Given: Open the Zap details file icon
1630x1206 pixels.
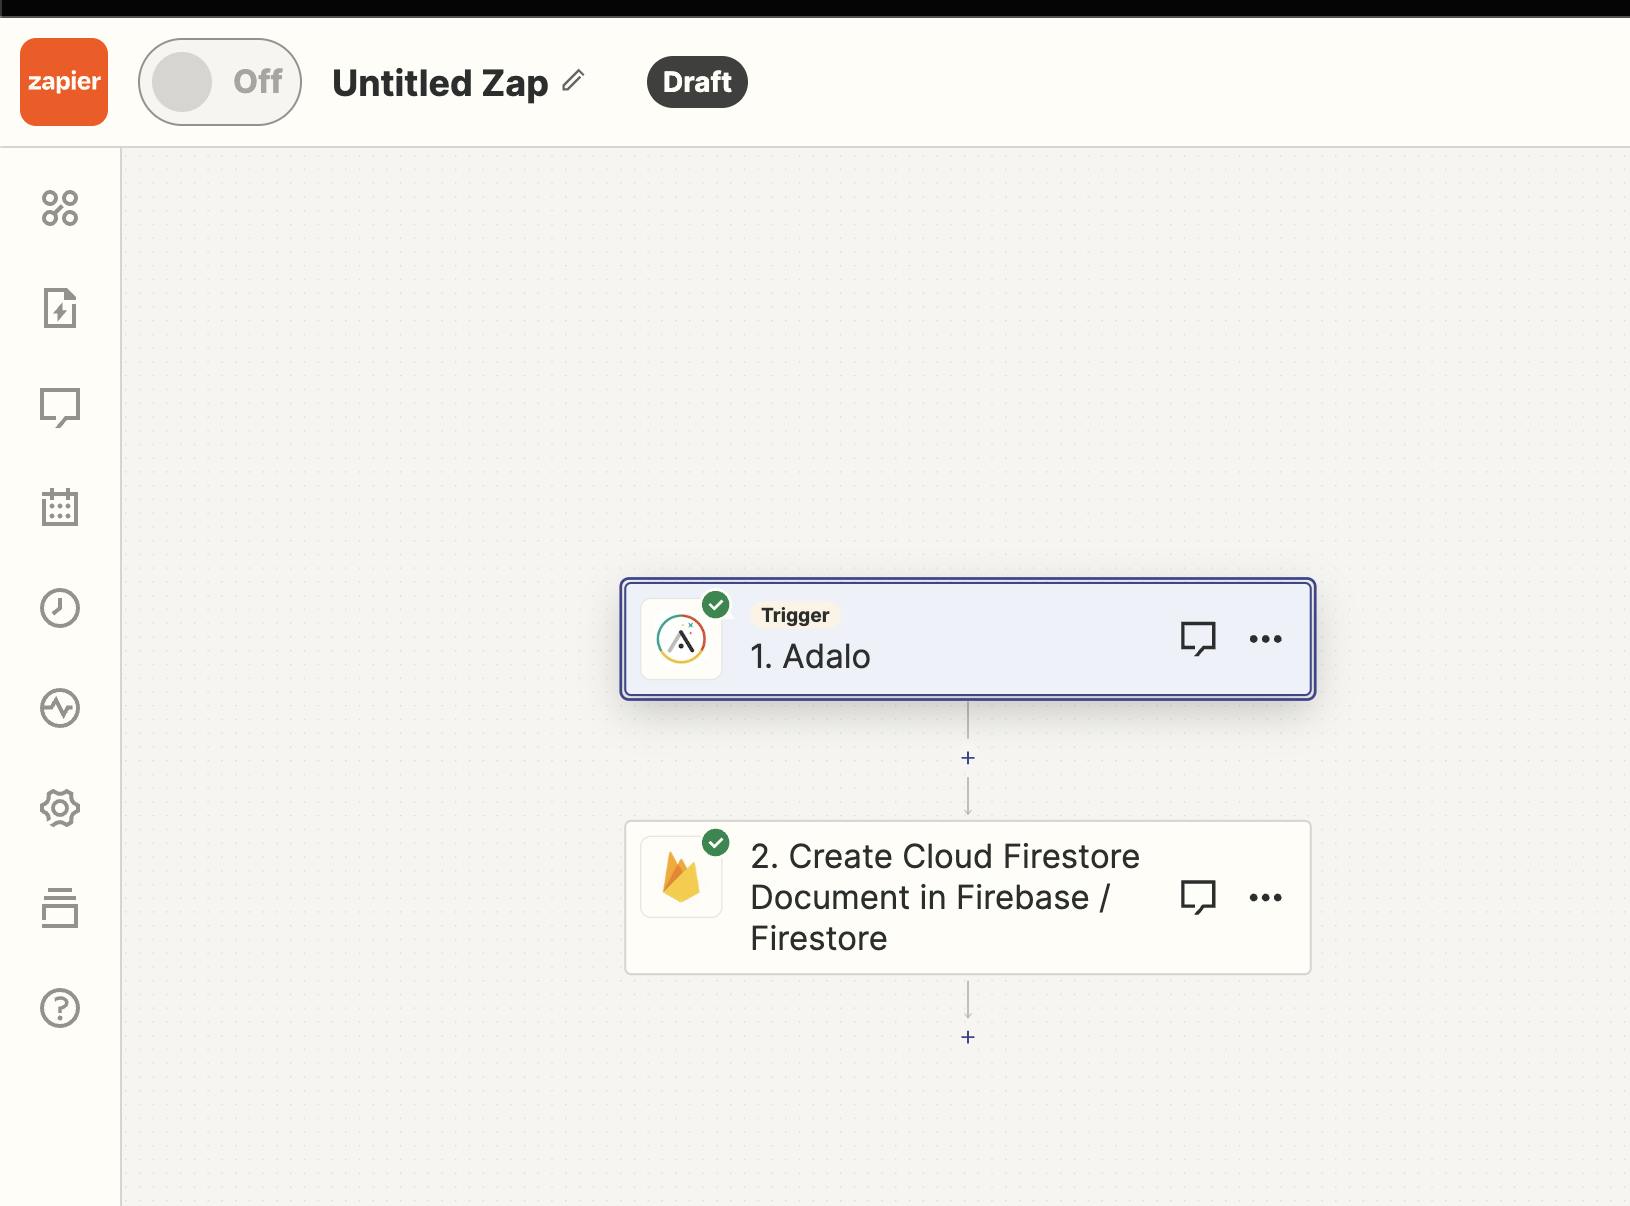Looking at the screenshot, I should [x=60, y=308].
